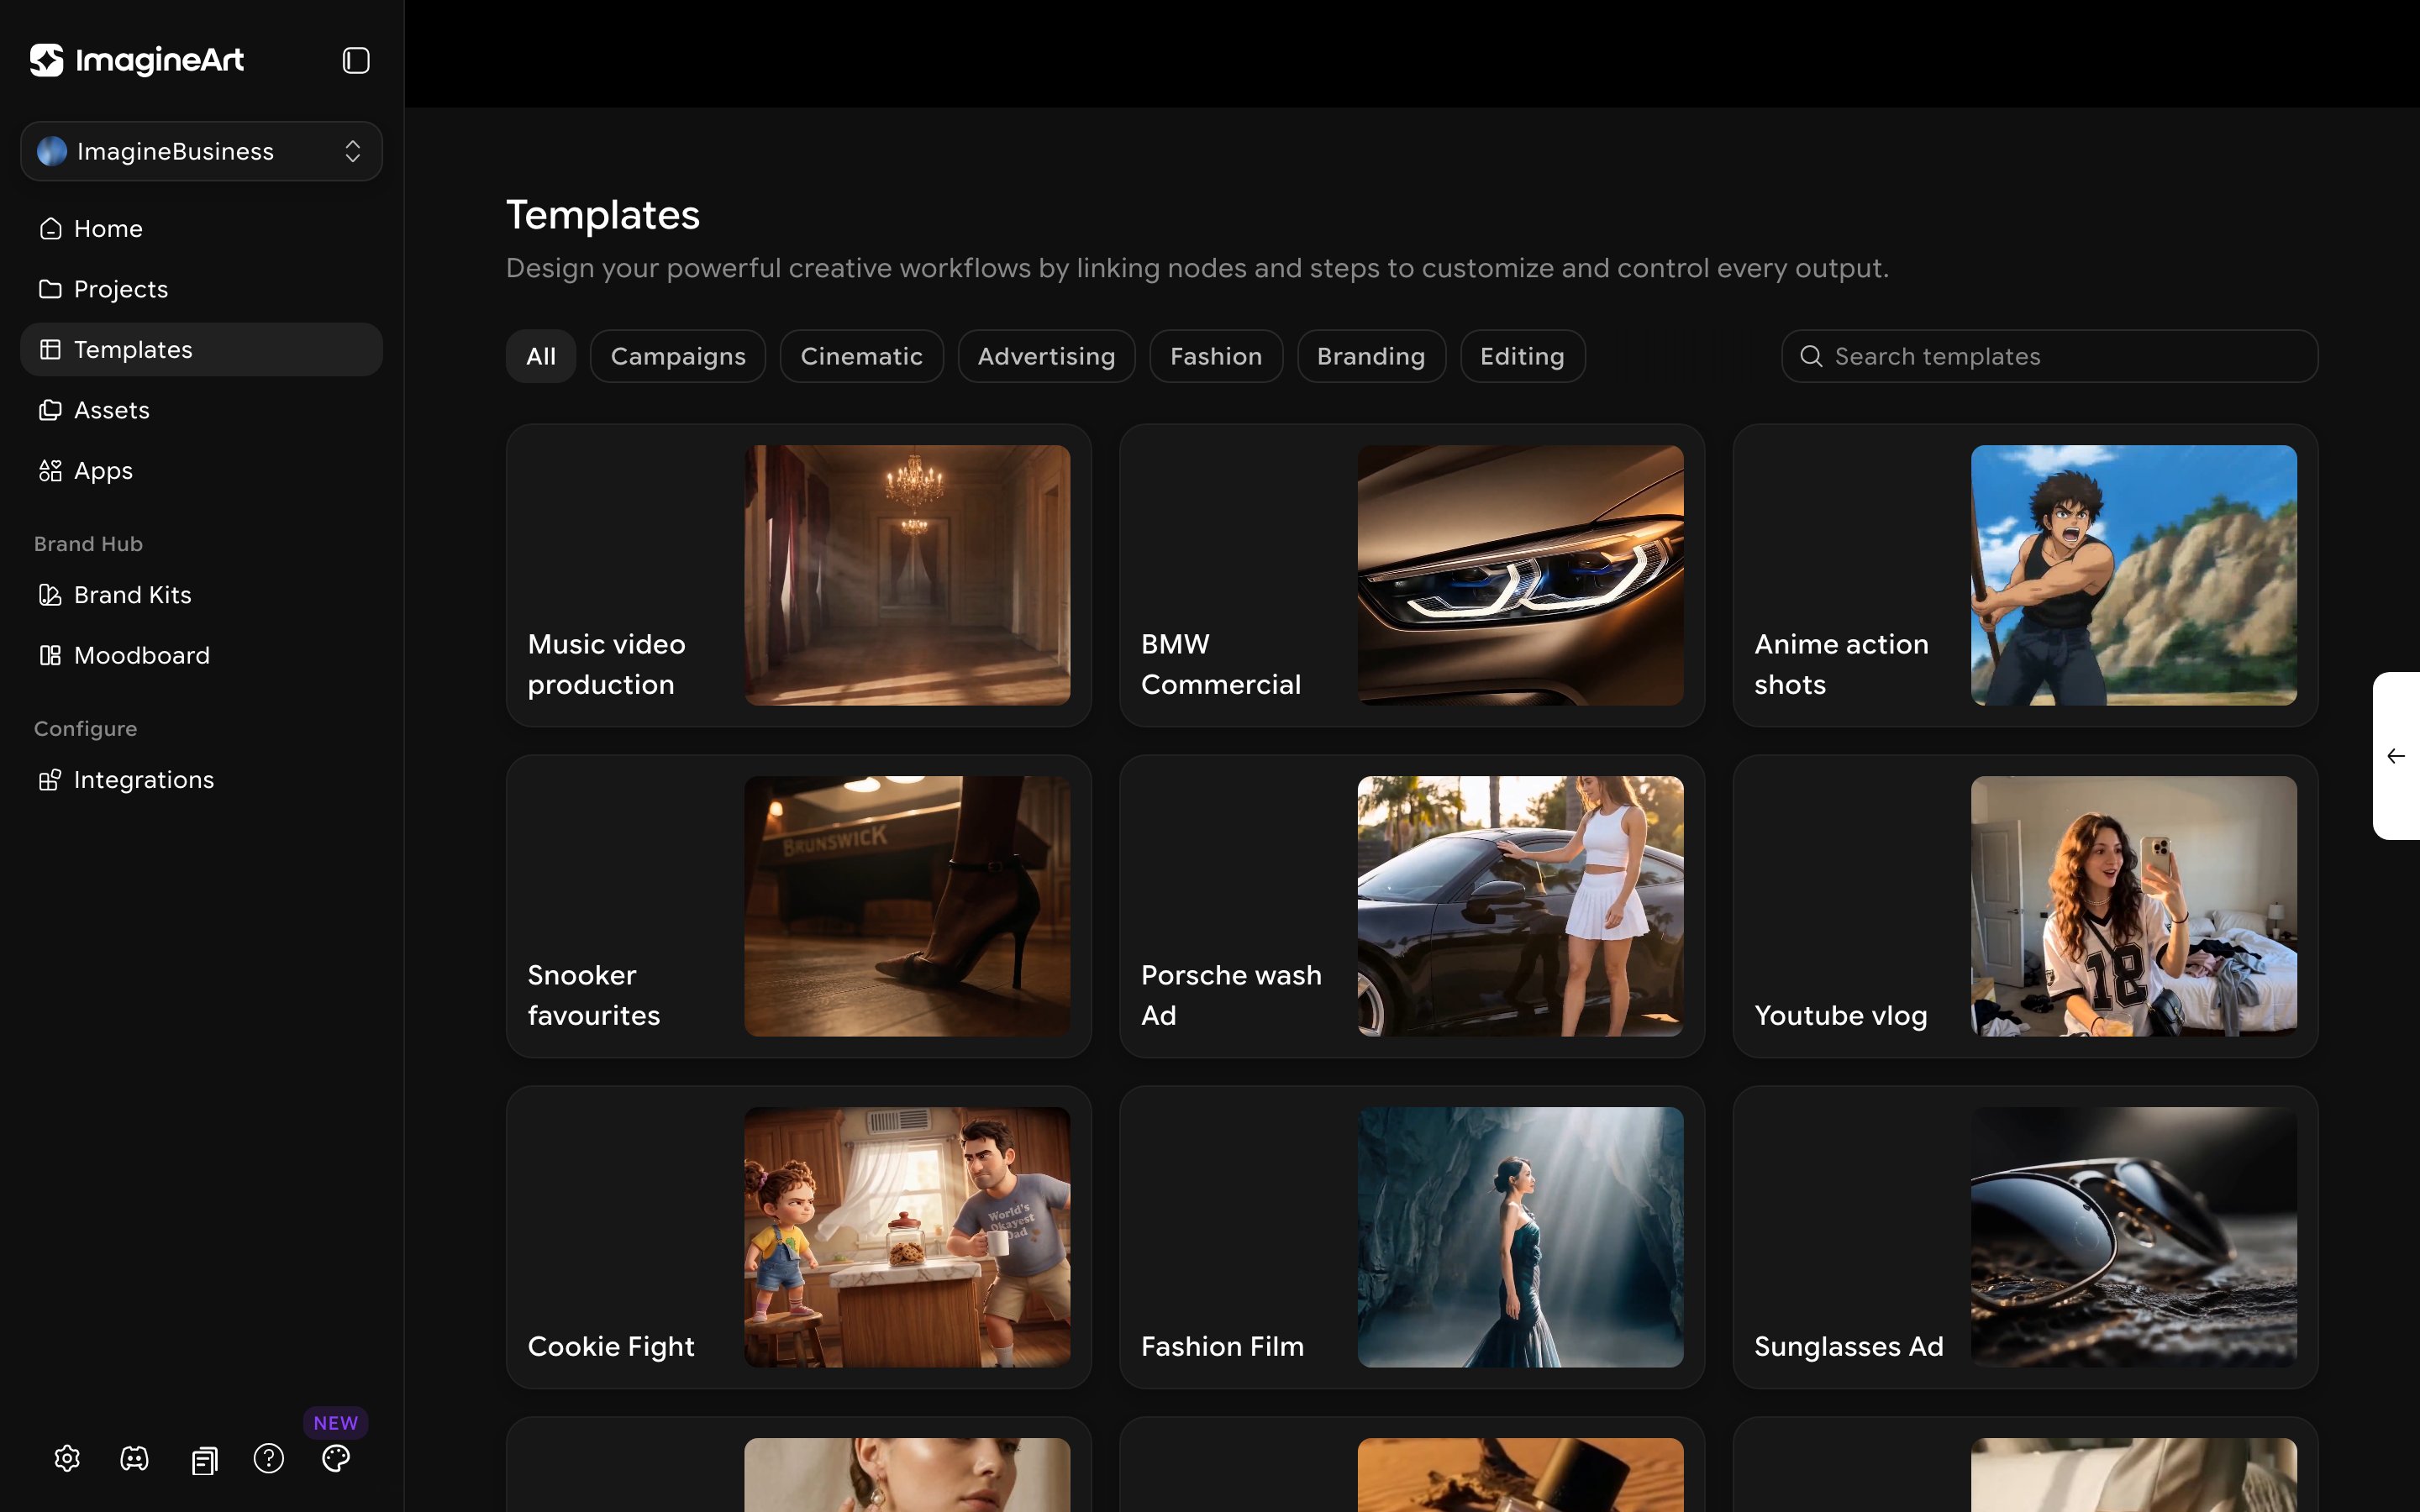This screenshot has width=2420, height=1512.
Task: Filter templates by Advertising
Action: (x=1046, y=356)
